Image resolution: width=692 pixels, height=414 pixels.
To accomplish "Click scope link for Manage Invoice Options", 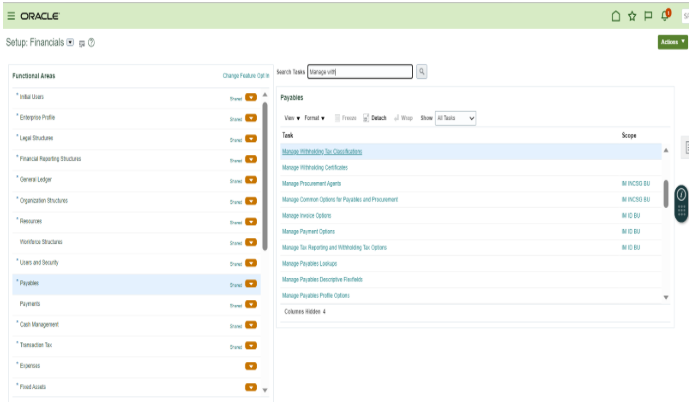I will point(631,215).
